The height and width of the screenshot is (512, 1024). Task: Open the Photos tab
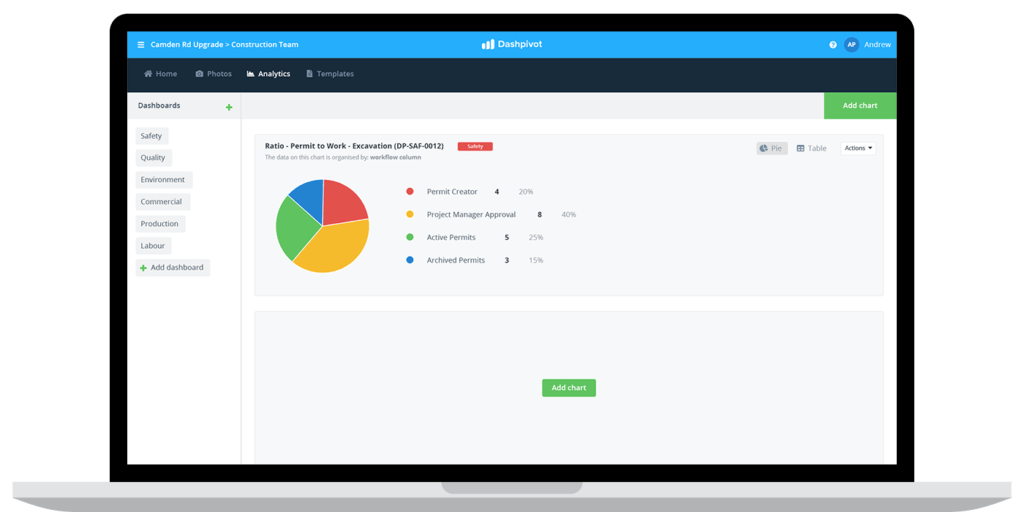tap(214, 74)
